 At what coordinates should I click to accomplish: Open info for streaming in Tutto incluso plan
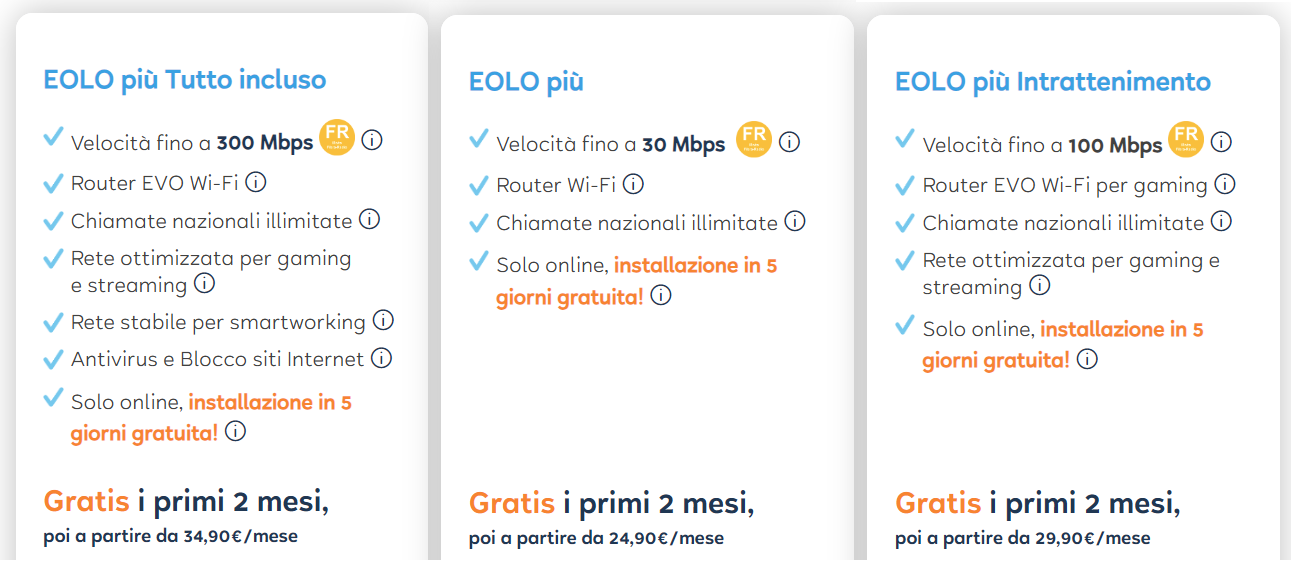coord(204,284)
